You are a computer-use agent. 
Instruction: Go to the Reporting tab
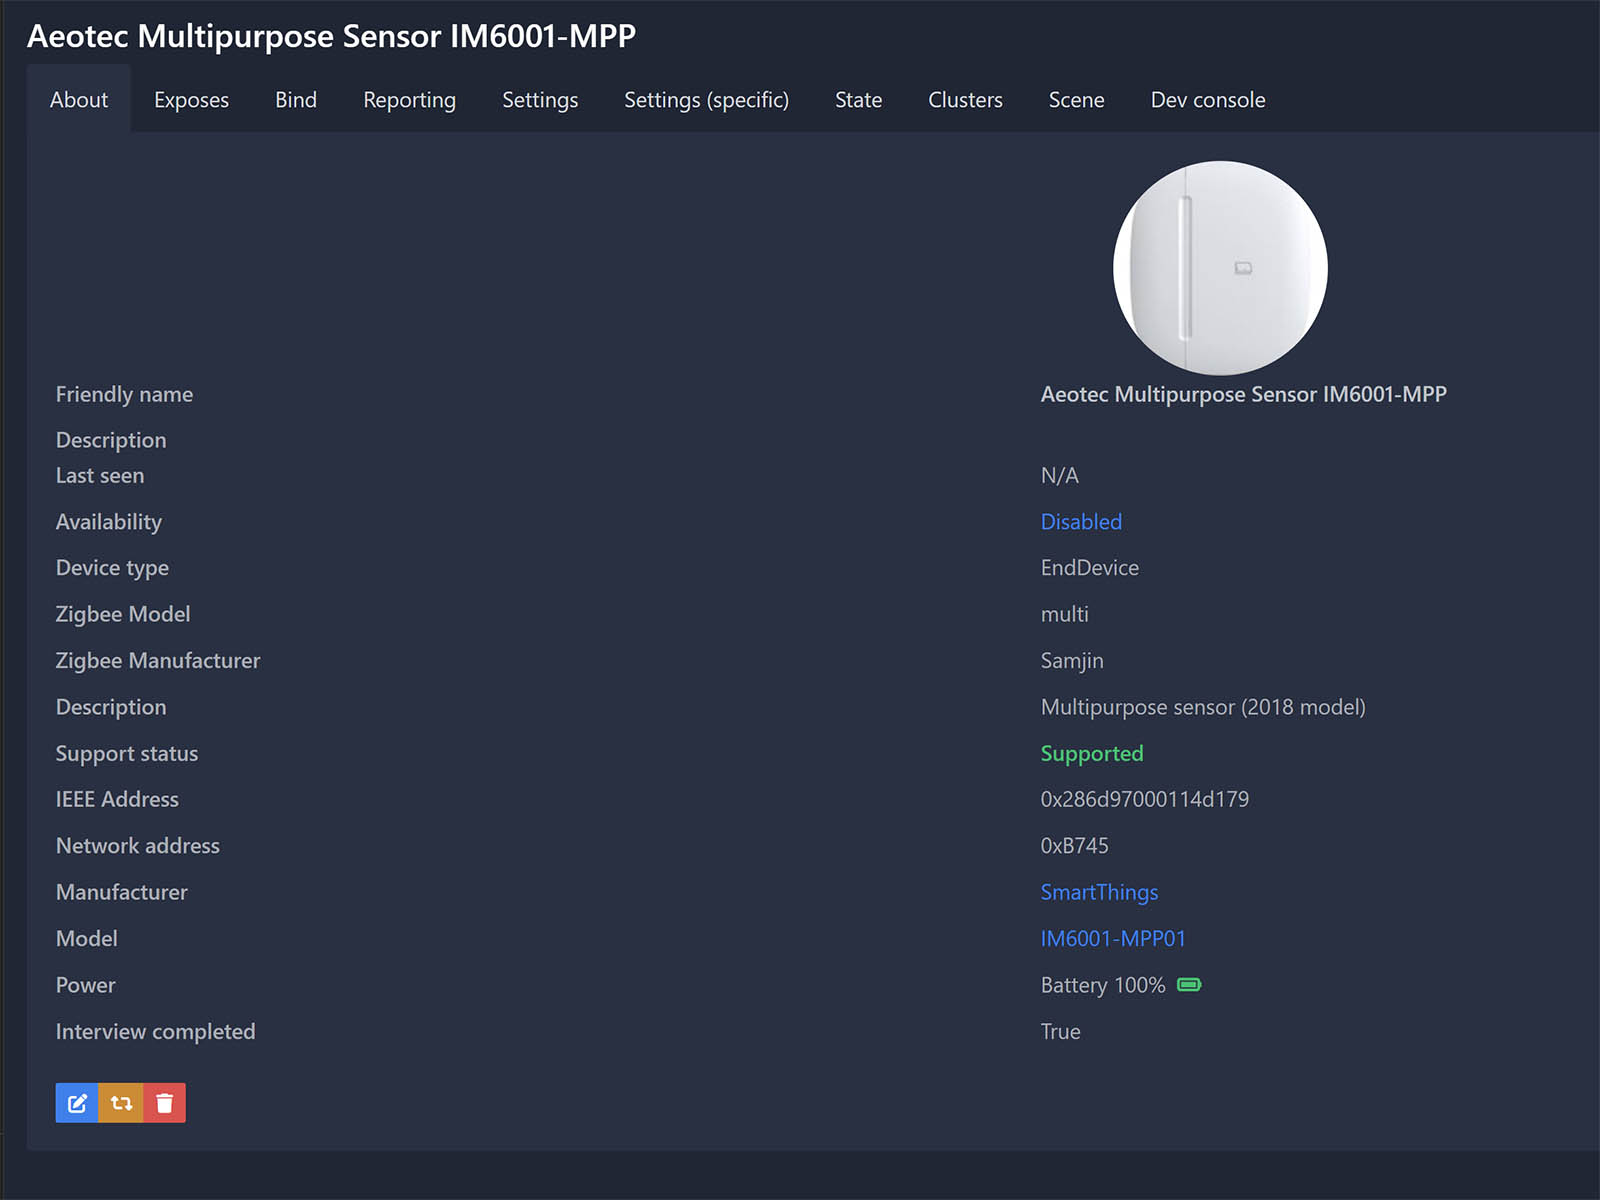tap(409, 100)
